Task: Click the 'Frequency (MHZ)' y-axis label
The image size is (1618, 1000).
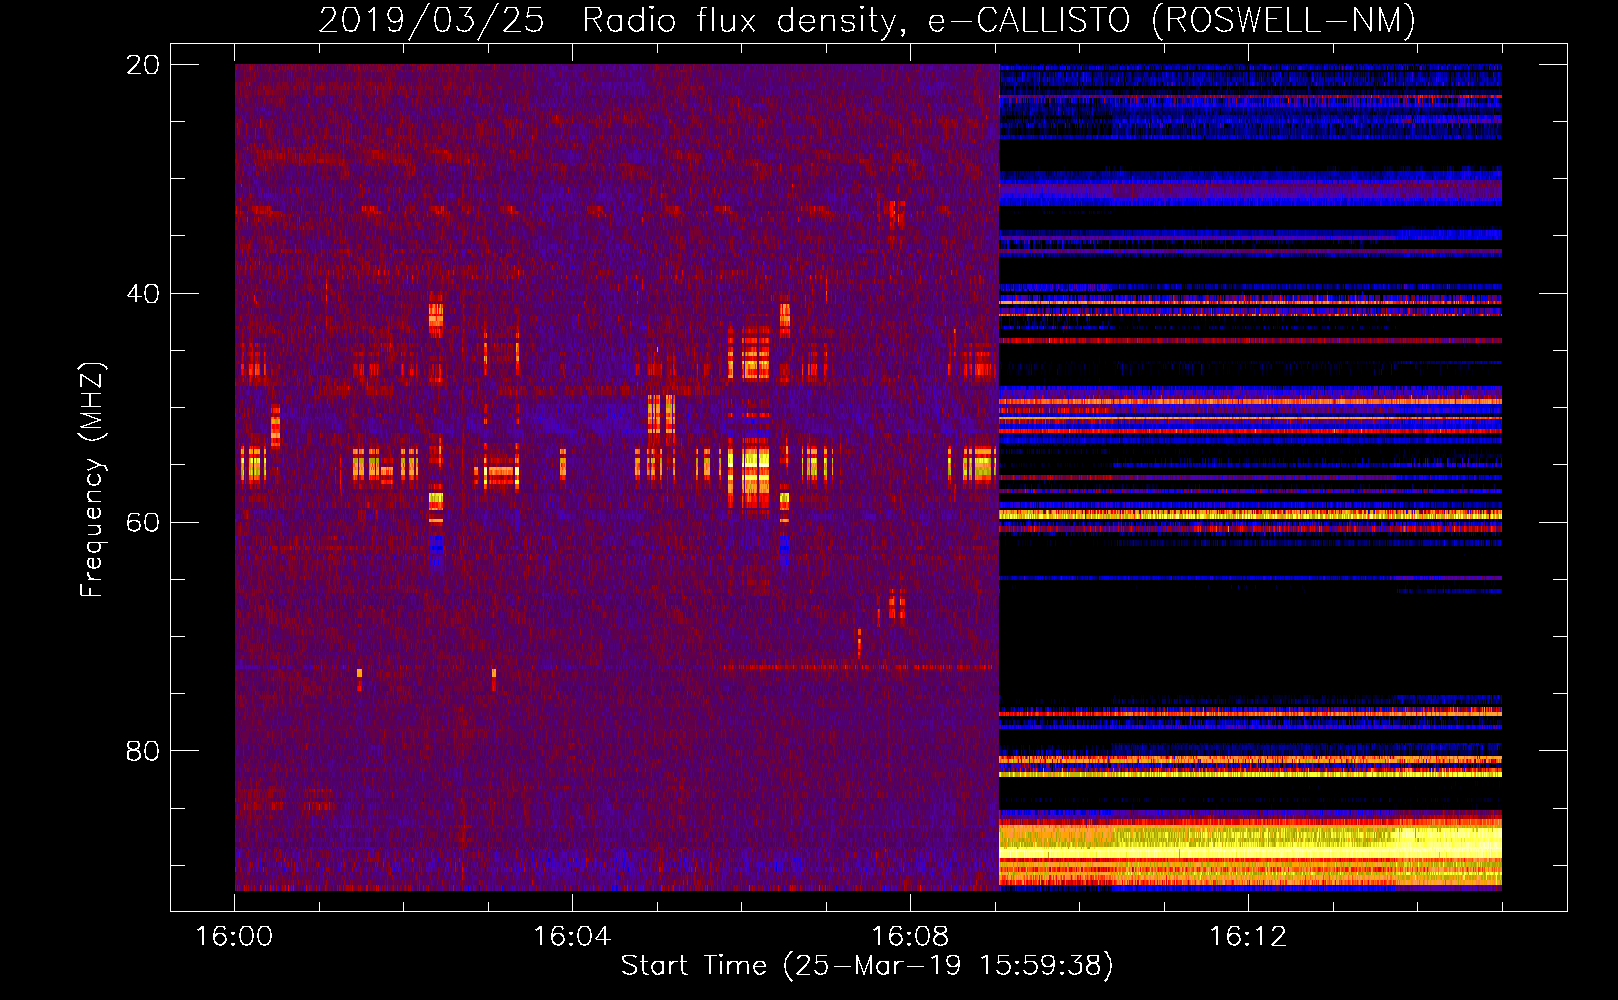Action: tap(92, 479)
